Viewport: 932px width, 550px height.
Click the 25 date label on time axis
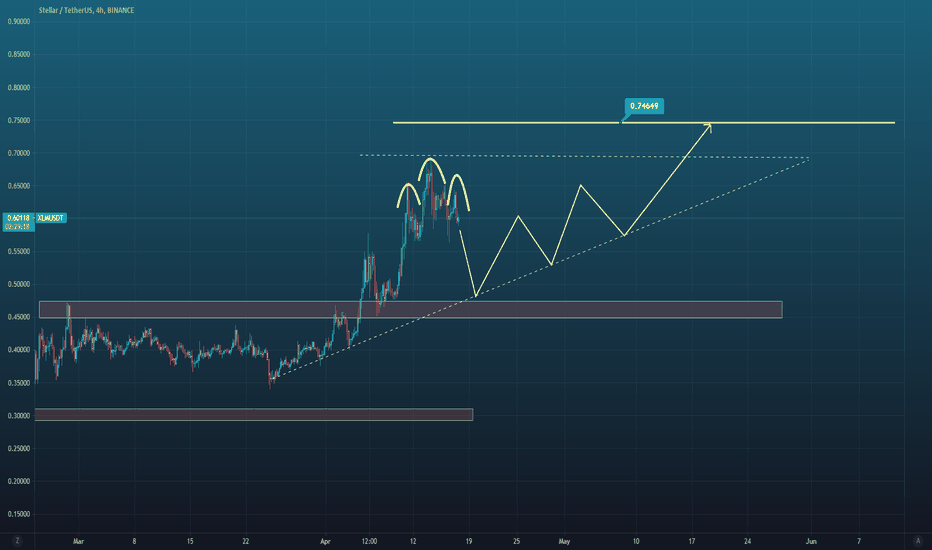[x=517, y=541]
